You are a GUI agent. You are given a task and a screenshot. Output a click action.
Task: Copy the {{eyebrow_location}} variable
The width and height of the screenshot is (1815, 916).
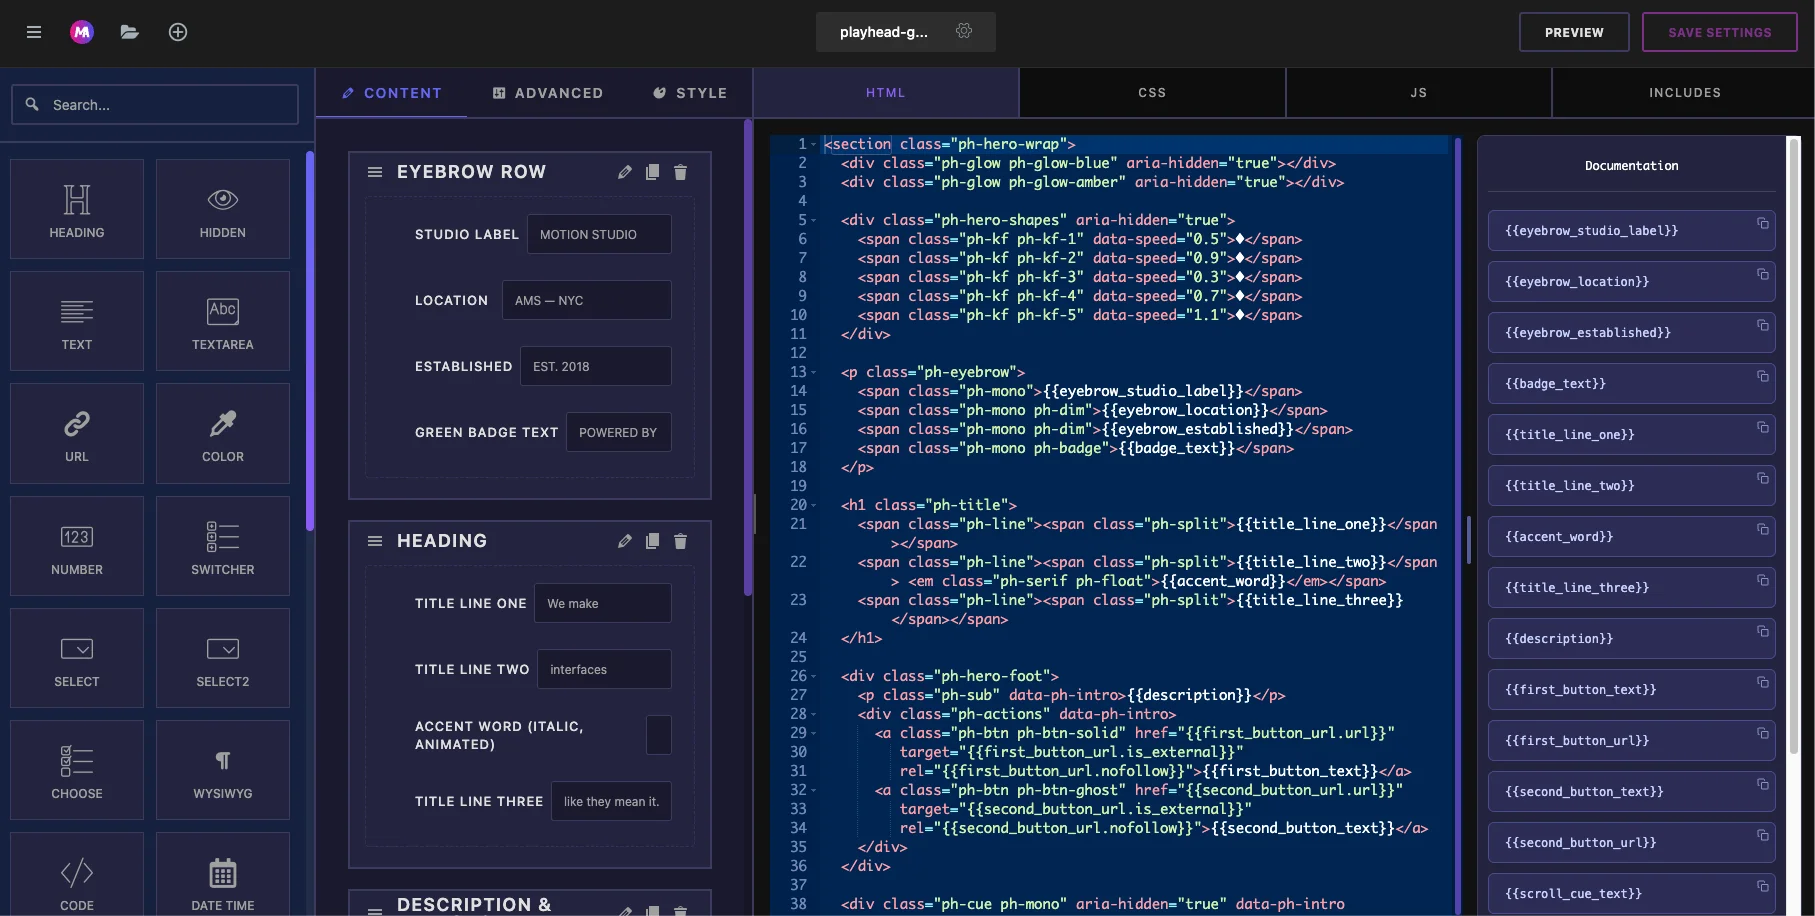click(x=1763, y=274)
